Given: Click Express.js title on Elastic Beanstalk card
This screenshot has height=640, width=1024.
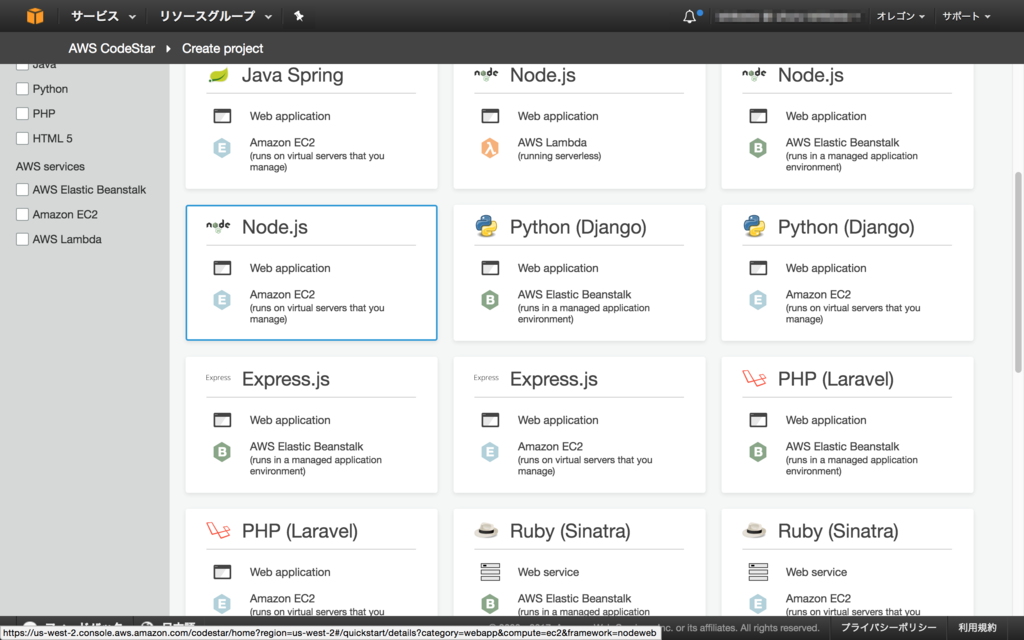Looking at the screenshot, I should tap(286, 379).
